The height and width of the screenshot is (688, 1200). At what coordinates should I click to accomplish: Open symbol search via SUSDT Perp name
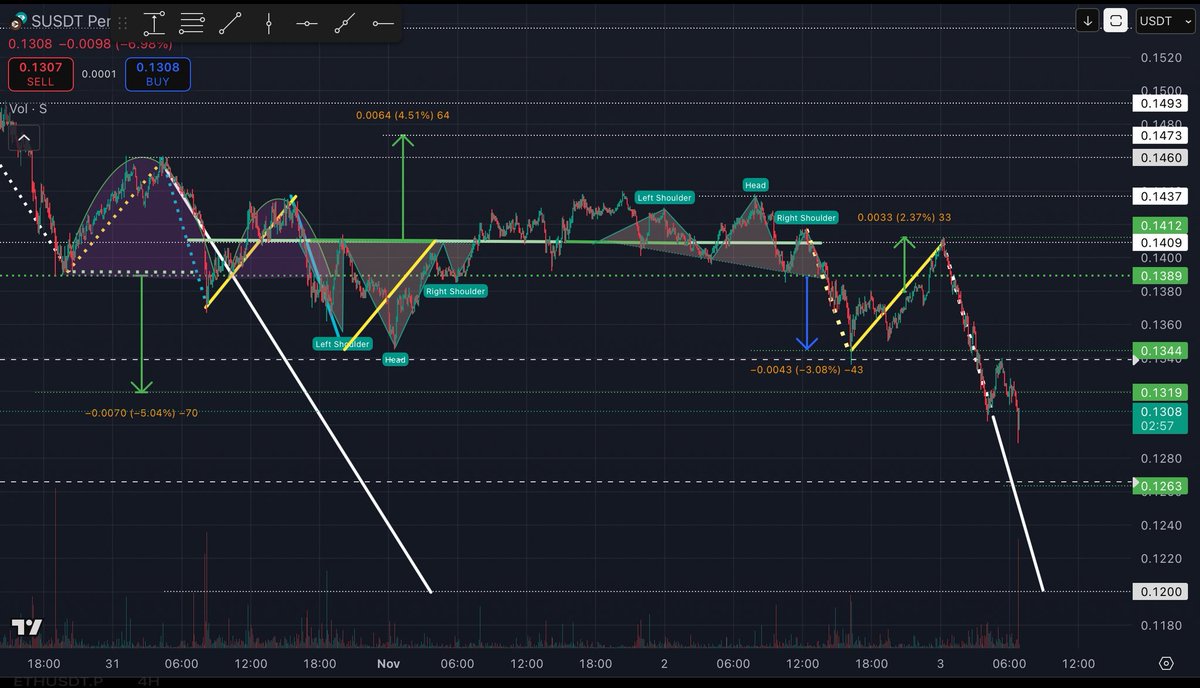(70, 21)
